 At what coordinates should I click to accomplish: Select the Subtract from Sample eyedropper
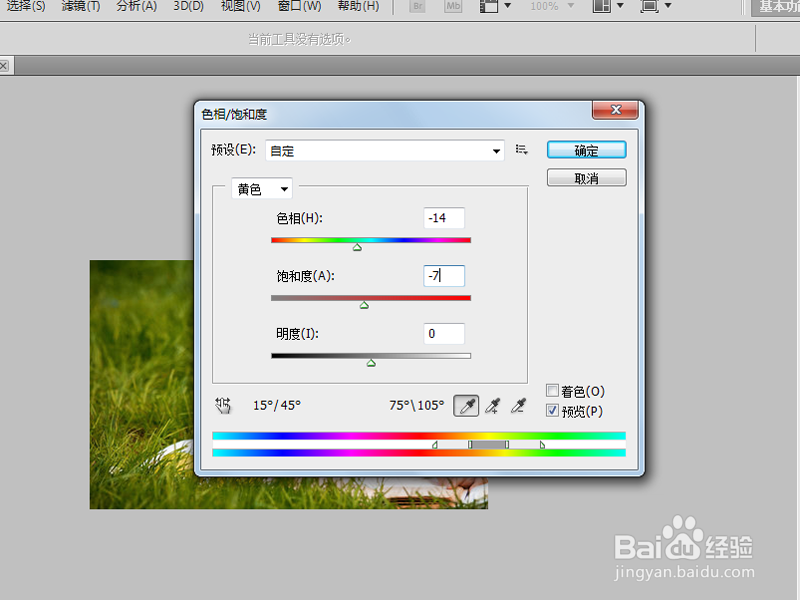(x=516, y=404)
